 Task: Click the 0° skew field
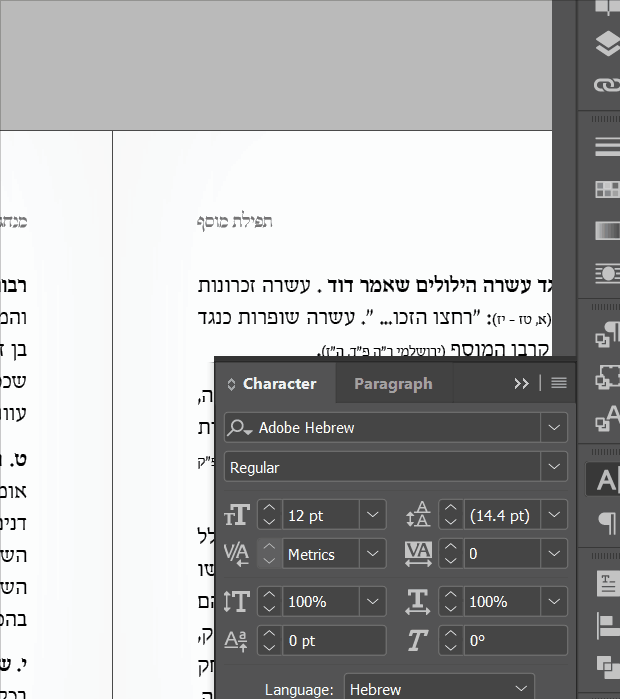point(516,641)
